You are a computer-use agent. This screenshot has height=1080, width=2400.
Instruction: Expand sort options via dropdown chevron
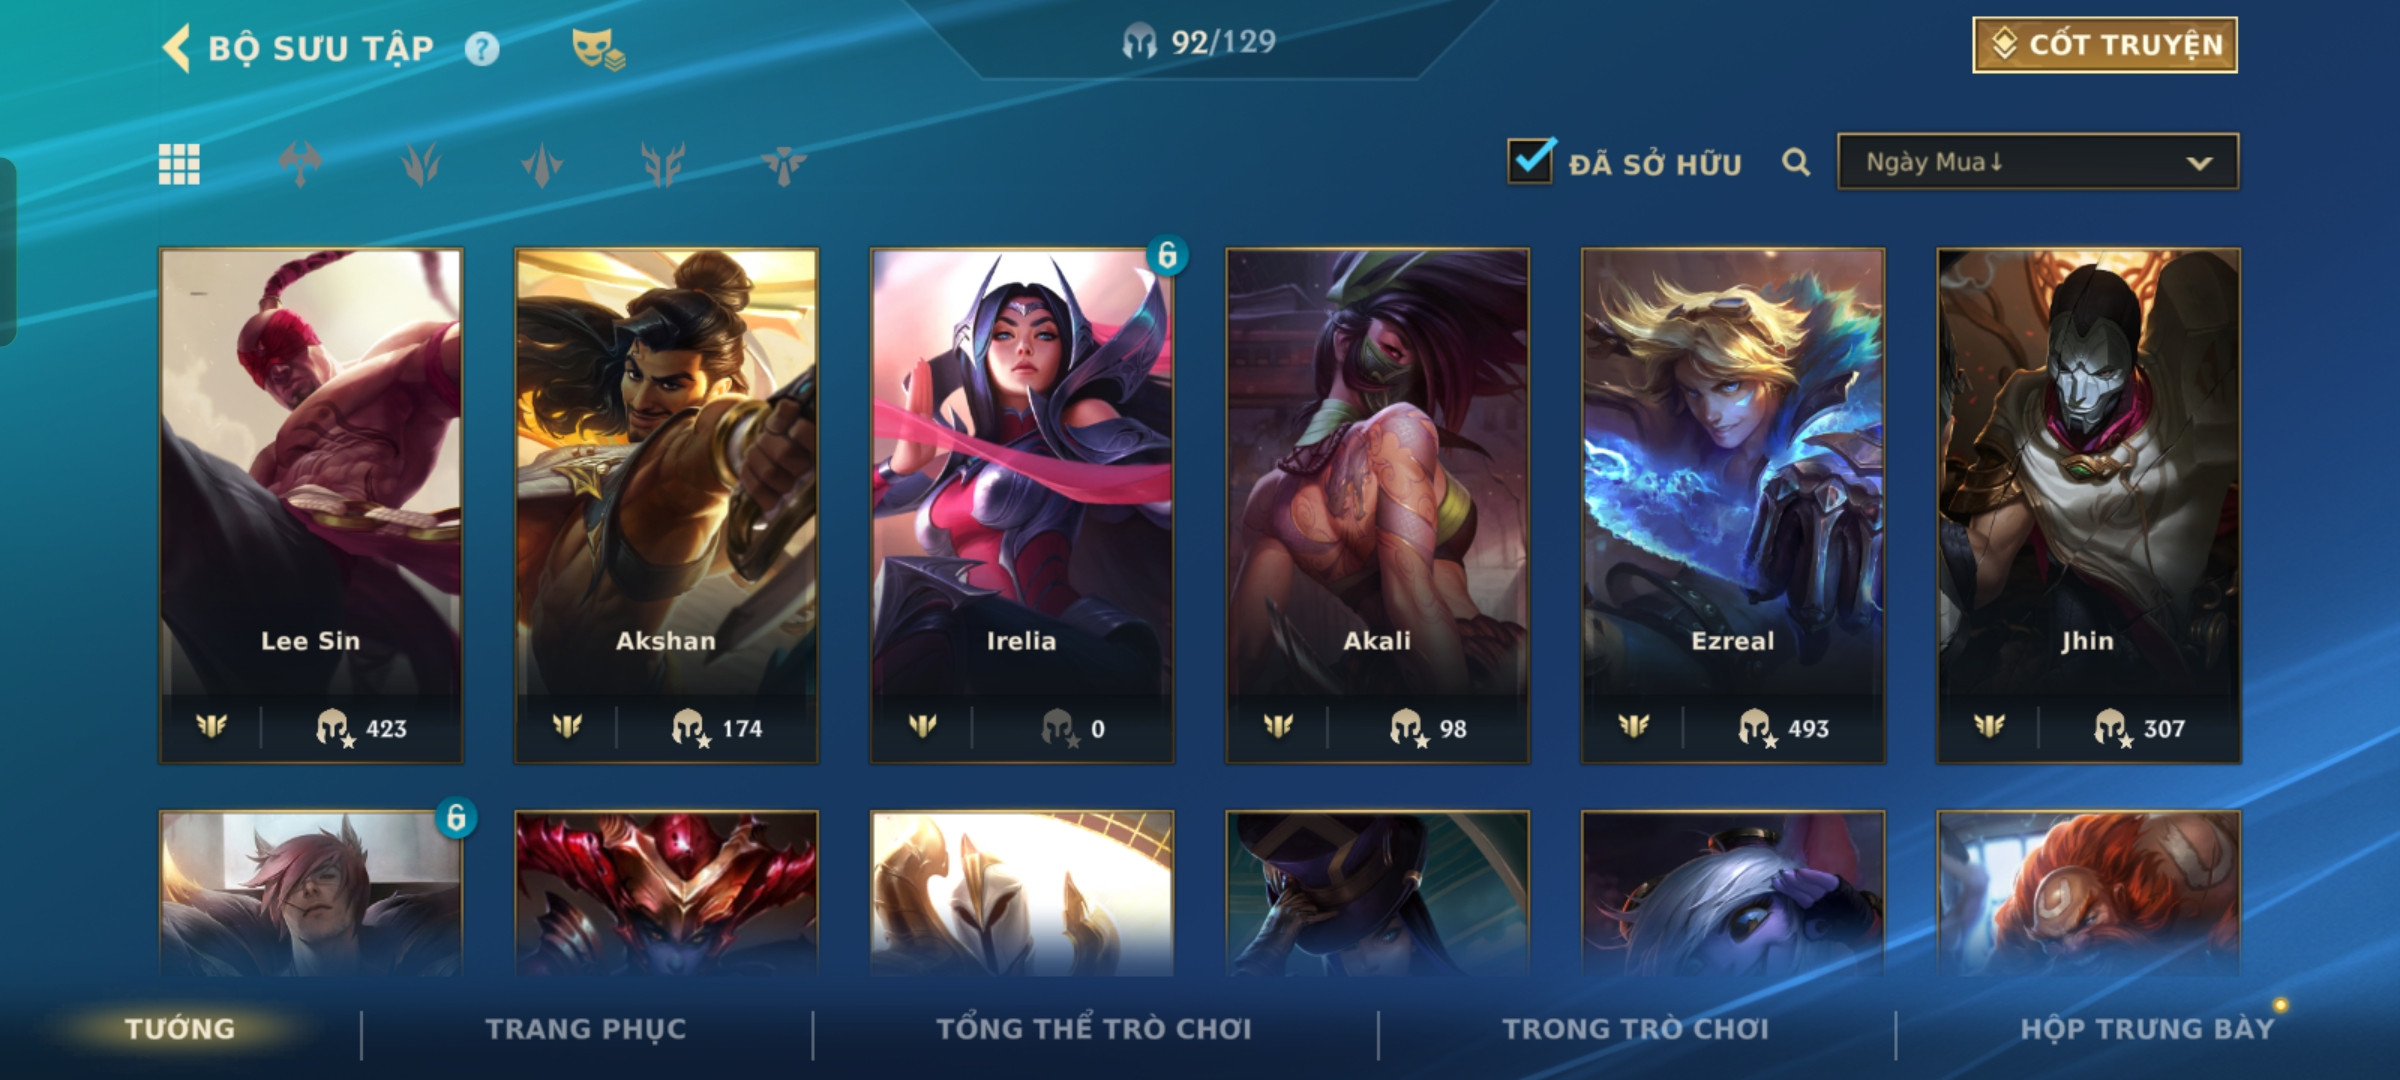pos(2199,163)
